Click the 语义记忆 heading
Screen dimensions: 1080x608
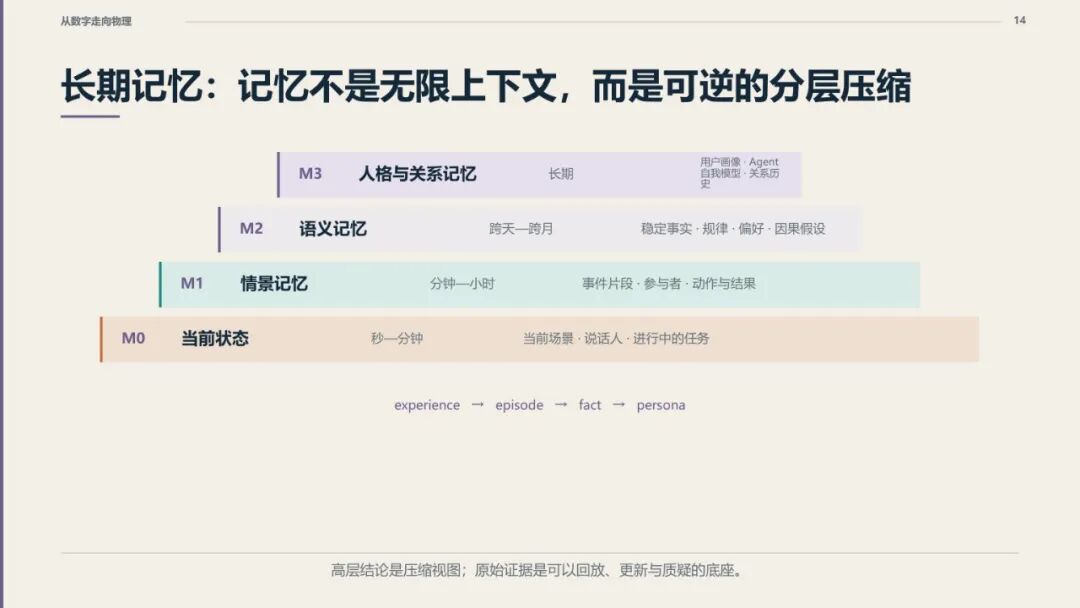point(333,229)
